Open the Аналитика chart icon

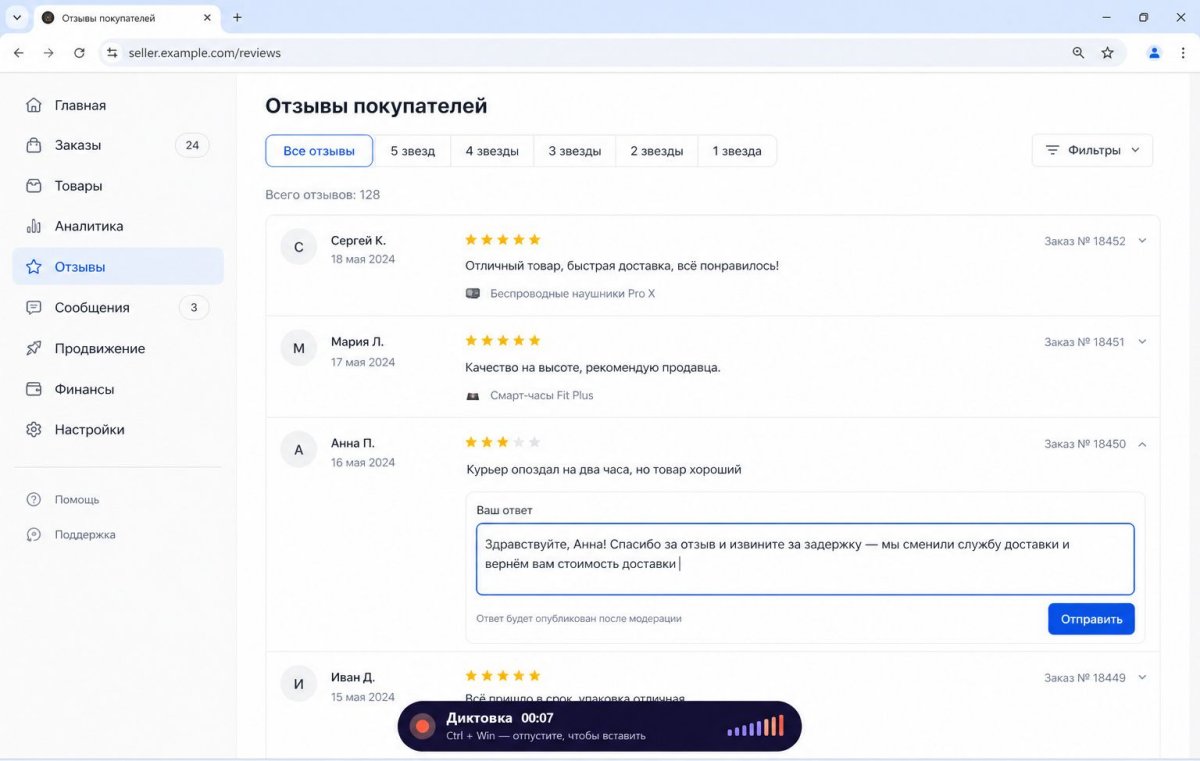click(x=34, y=226)
